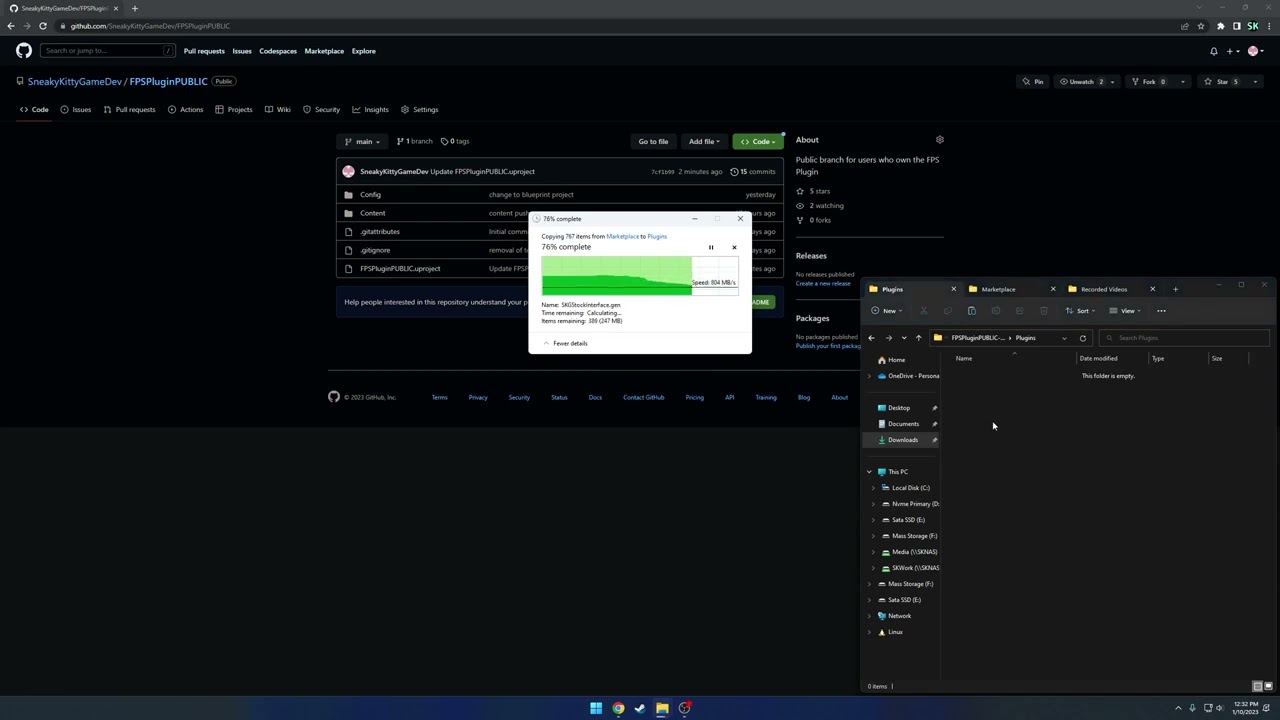Open the 15 commits history link
1280x720 pixels.
(752, 171)
